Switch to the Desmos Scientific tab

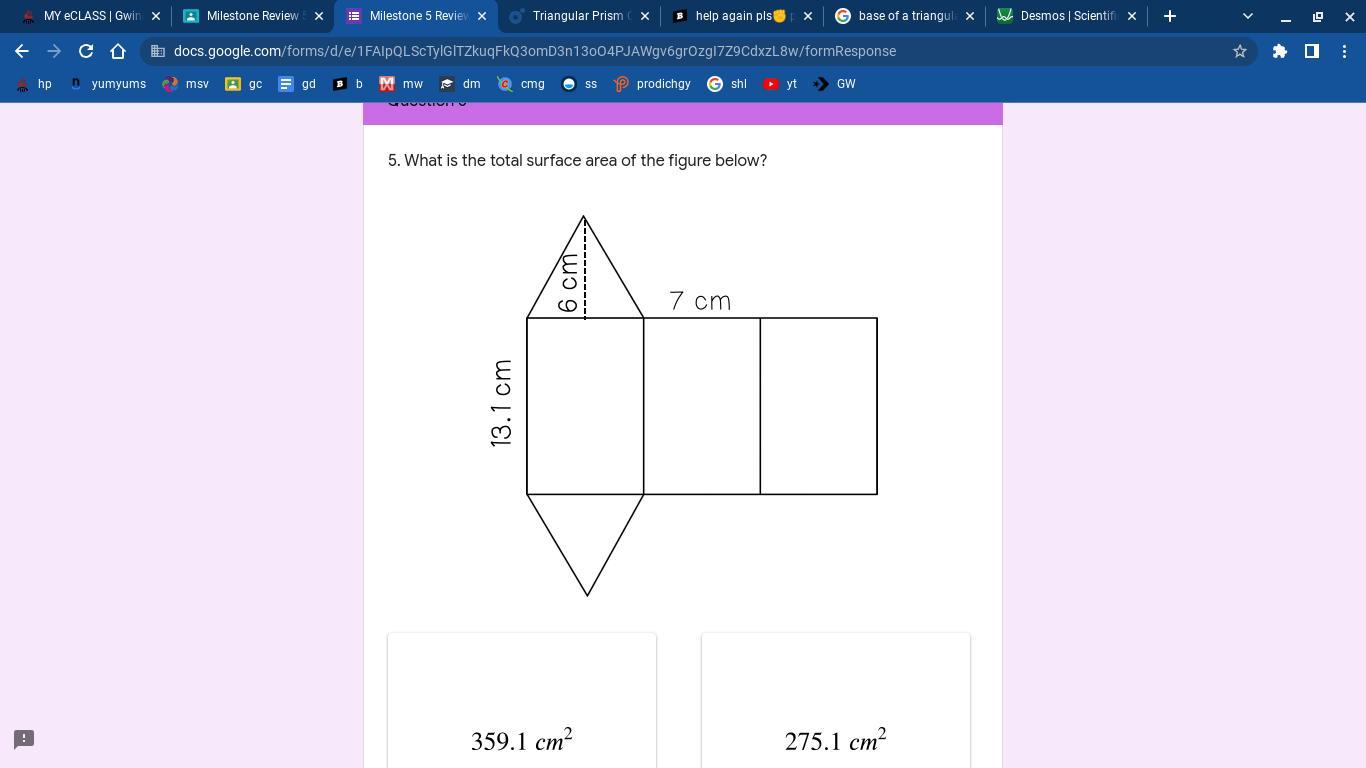1066,16
